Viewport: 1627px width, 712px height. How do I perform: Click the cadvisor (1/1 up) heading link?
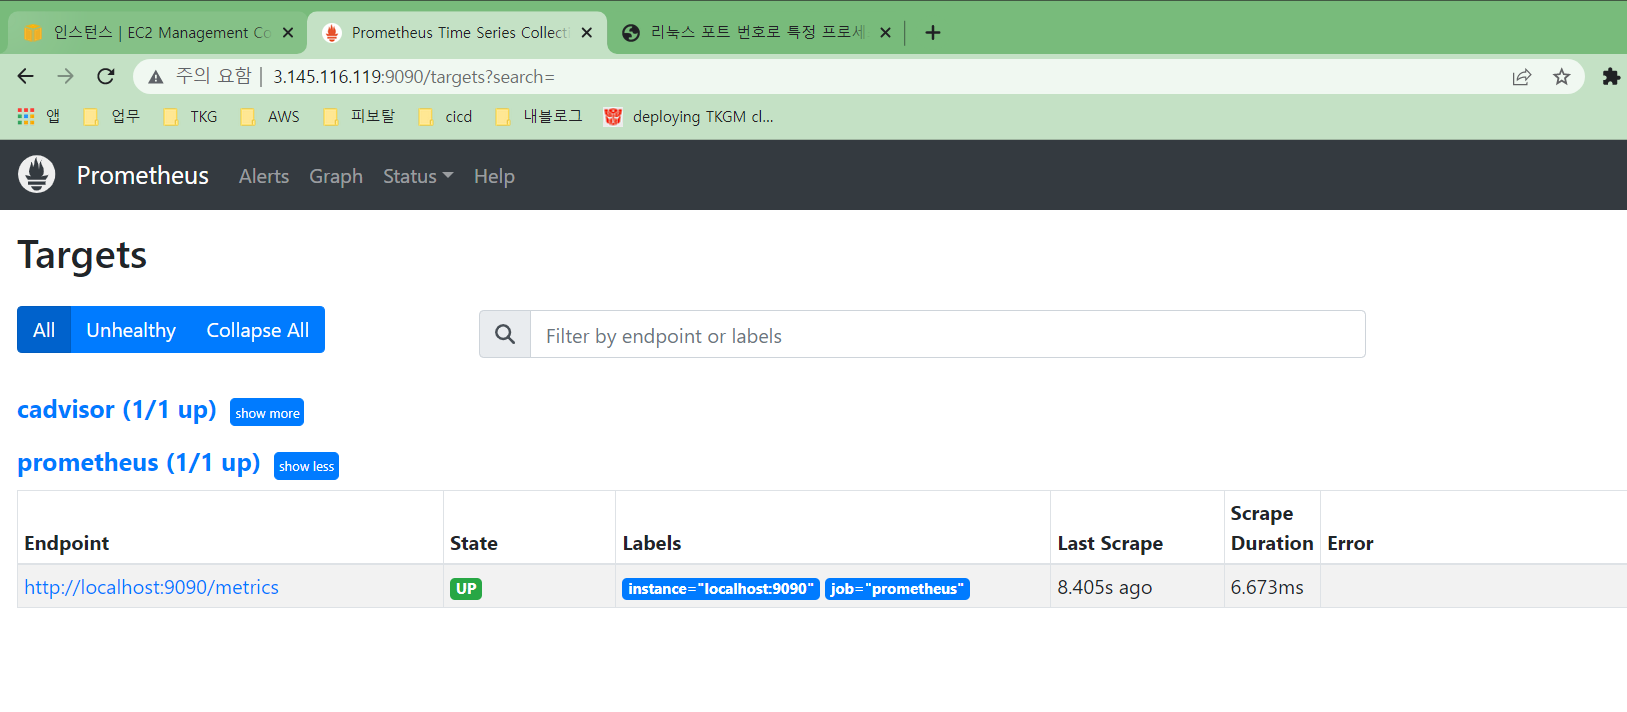[117, 410]
